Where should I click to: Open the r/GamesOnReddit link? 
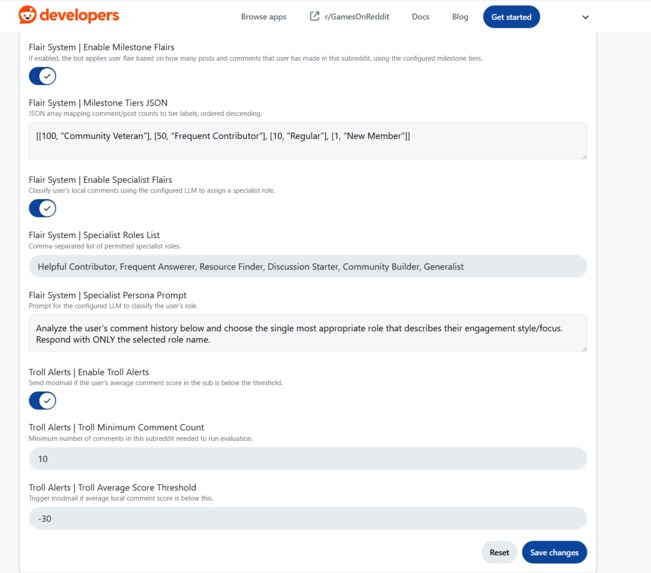pos(357,17)
